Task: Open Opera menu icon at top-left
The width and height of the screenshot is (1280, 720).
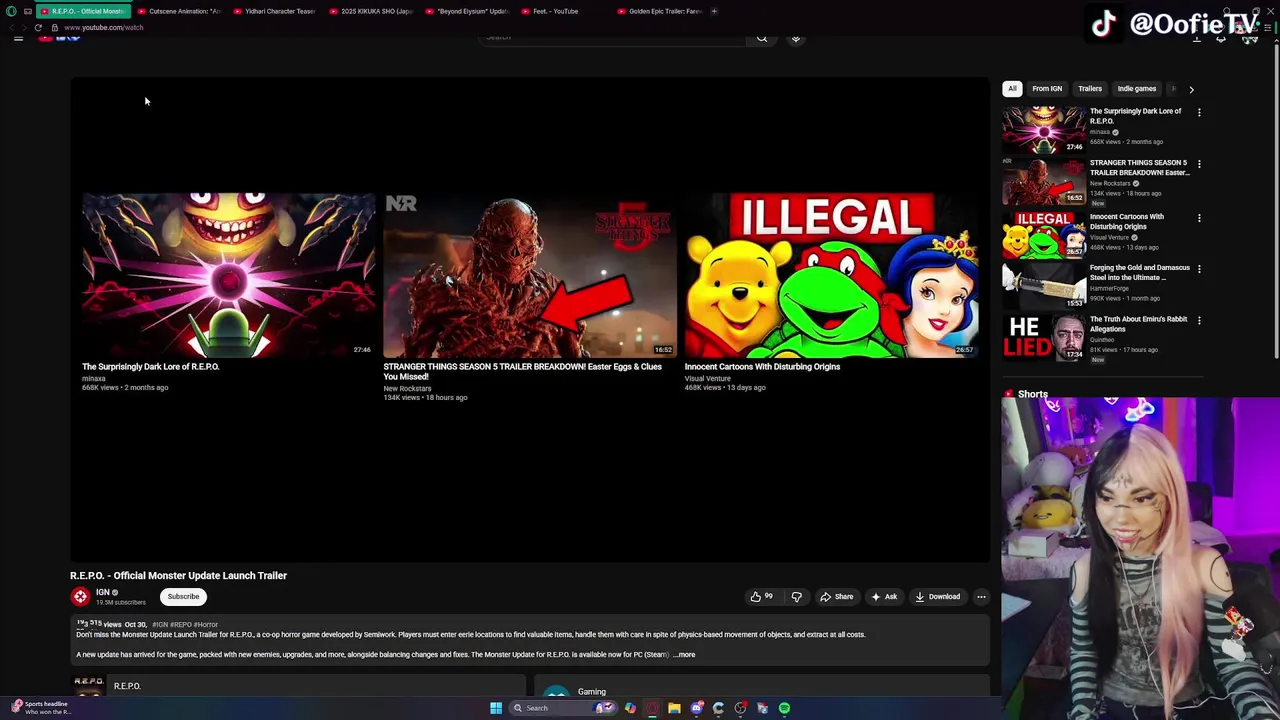Action: [x=11, y=11]
